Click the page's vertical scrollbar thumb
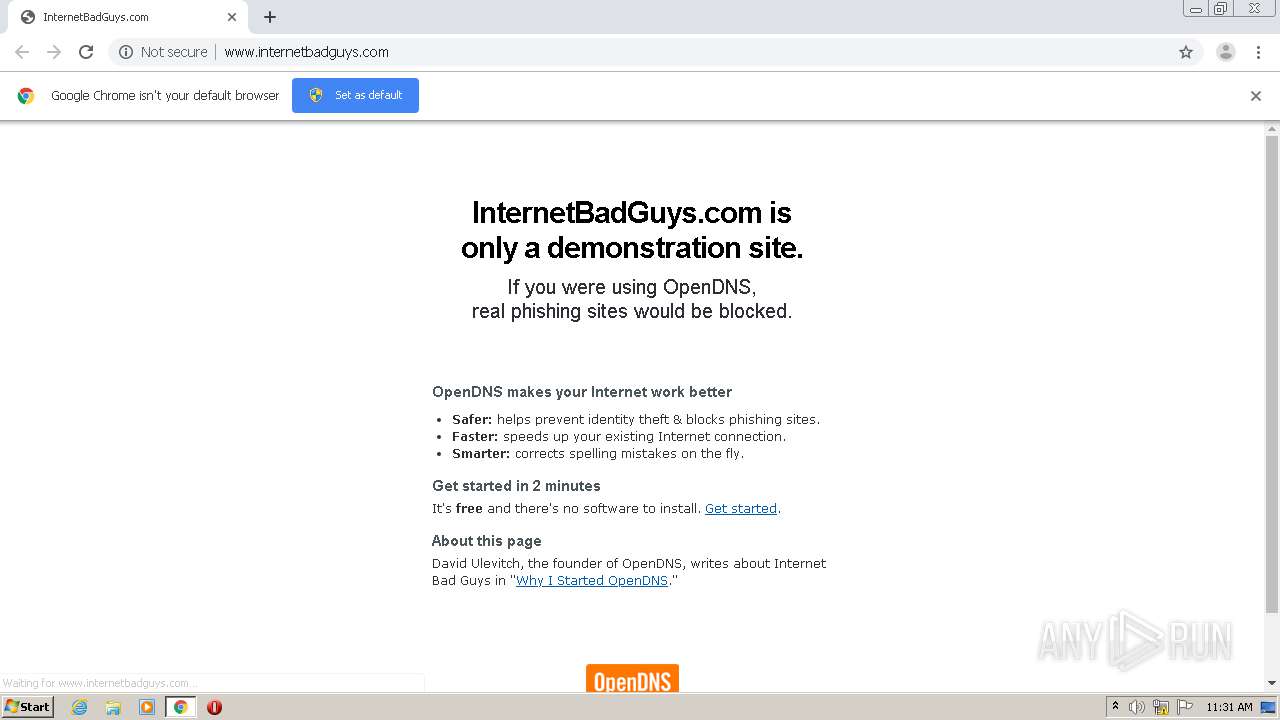 click(x=1272, y=373)
